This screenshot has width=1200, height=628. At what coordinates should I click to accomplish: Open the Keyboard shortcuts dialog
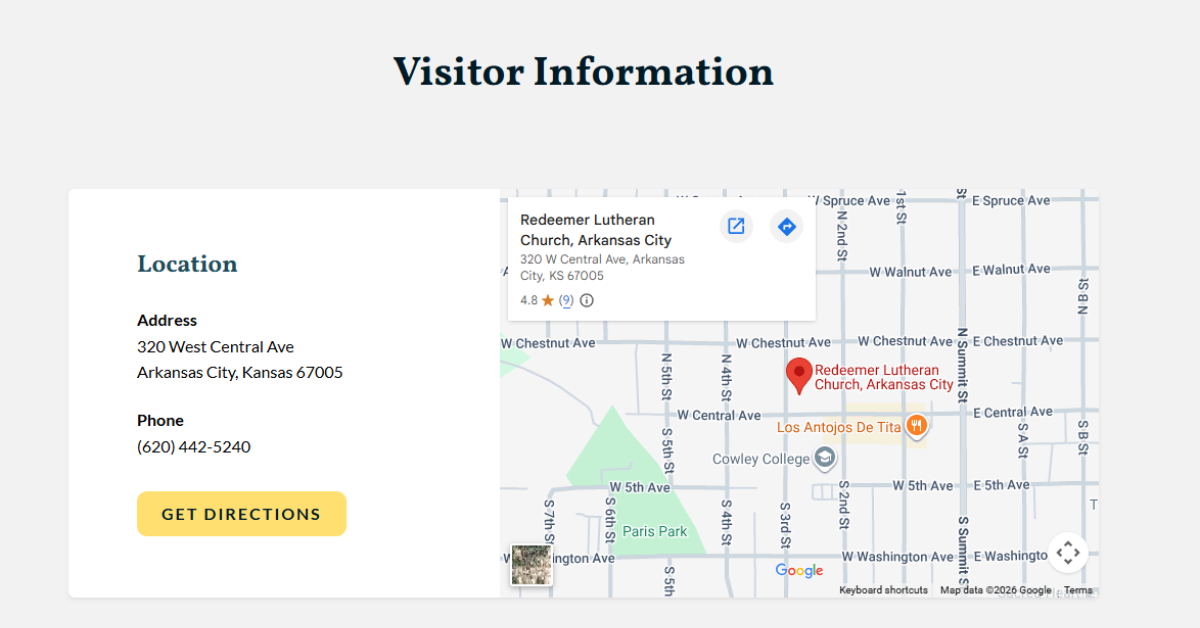pos(883,590)
